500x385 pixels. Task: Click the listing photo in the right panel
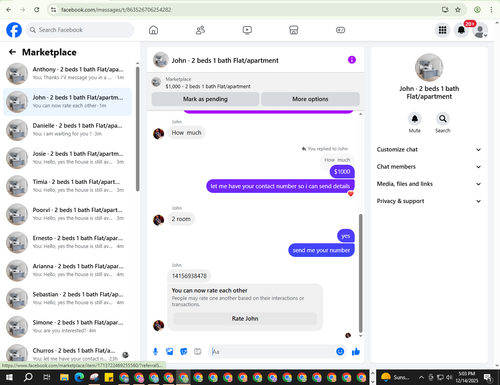pyautogui.click(x=429, y=67)
